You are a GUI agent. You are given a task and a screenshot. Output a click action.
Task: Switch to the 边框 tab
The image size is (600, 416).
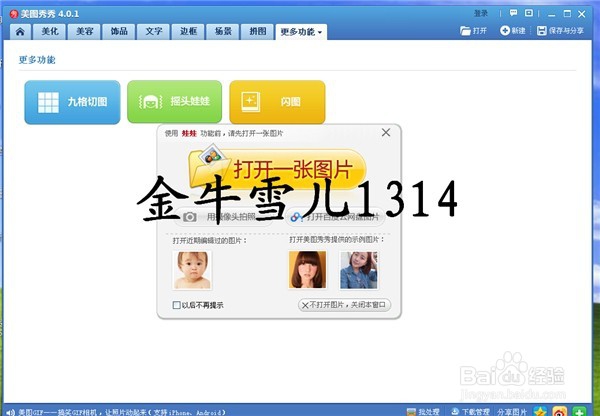[x=188, y=32]
